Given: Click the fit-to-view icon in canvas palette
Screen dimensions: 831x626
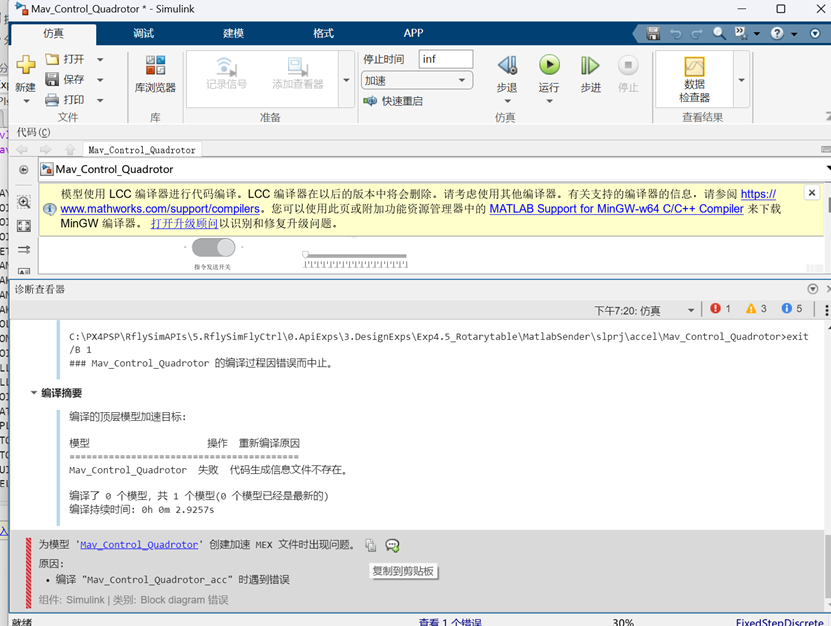Looking at the screenshot, I should coord(24,226).
